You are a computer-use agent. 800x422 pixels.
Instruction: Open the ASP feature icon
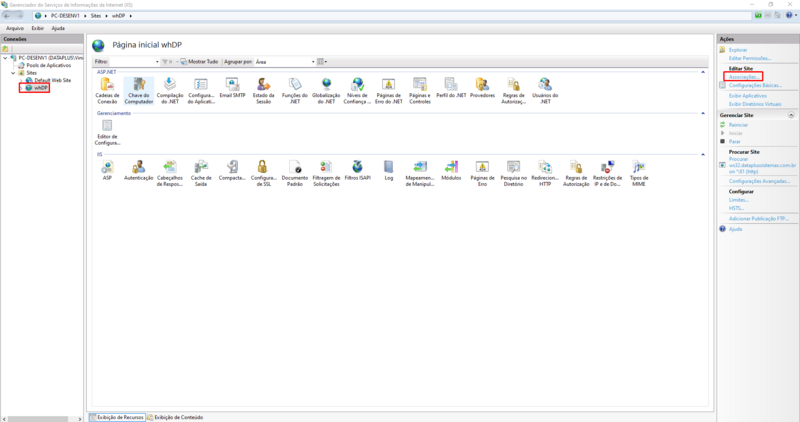pos(107,170)
